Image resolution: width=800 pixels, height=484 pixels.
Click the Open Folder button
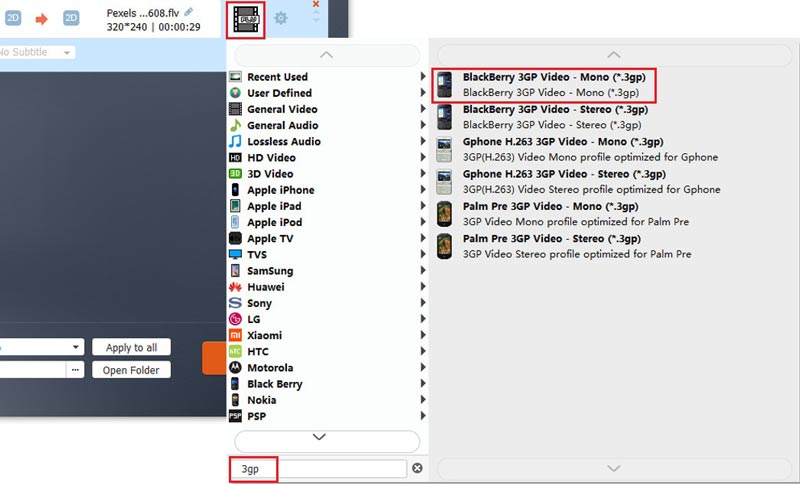[131, 370]
